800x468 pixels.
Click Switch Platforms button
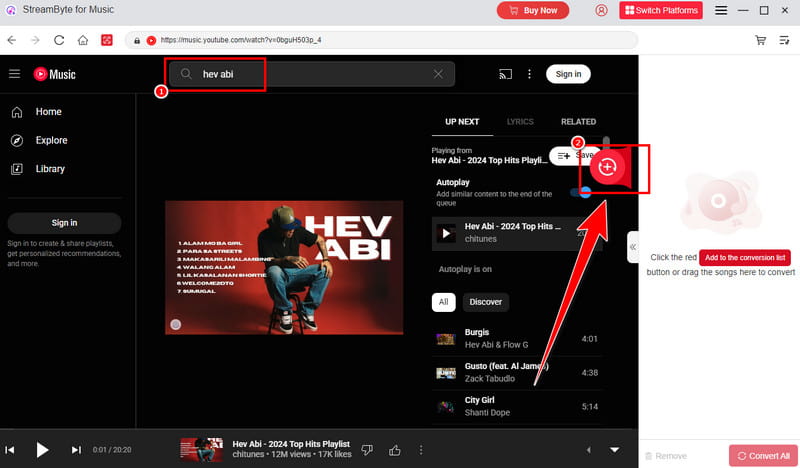pos(661,10)
